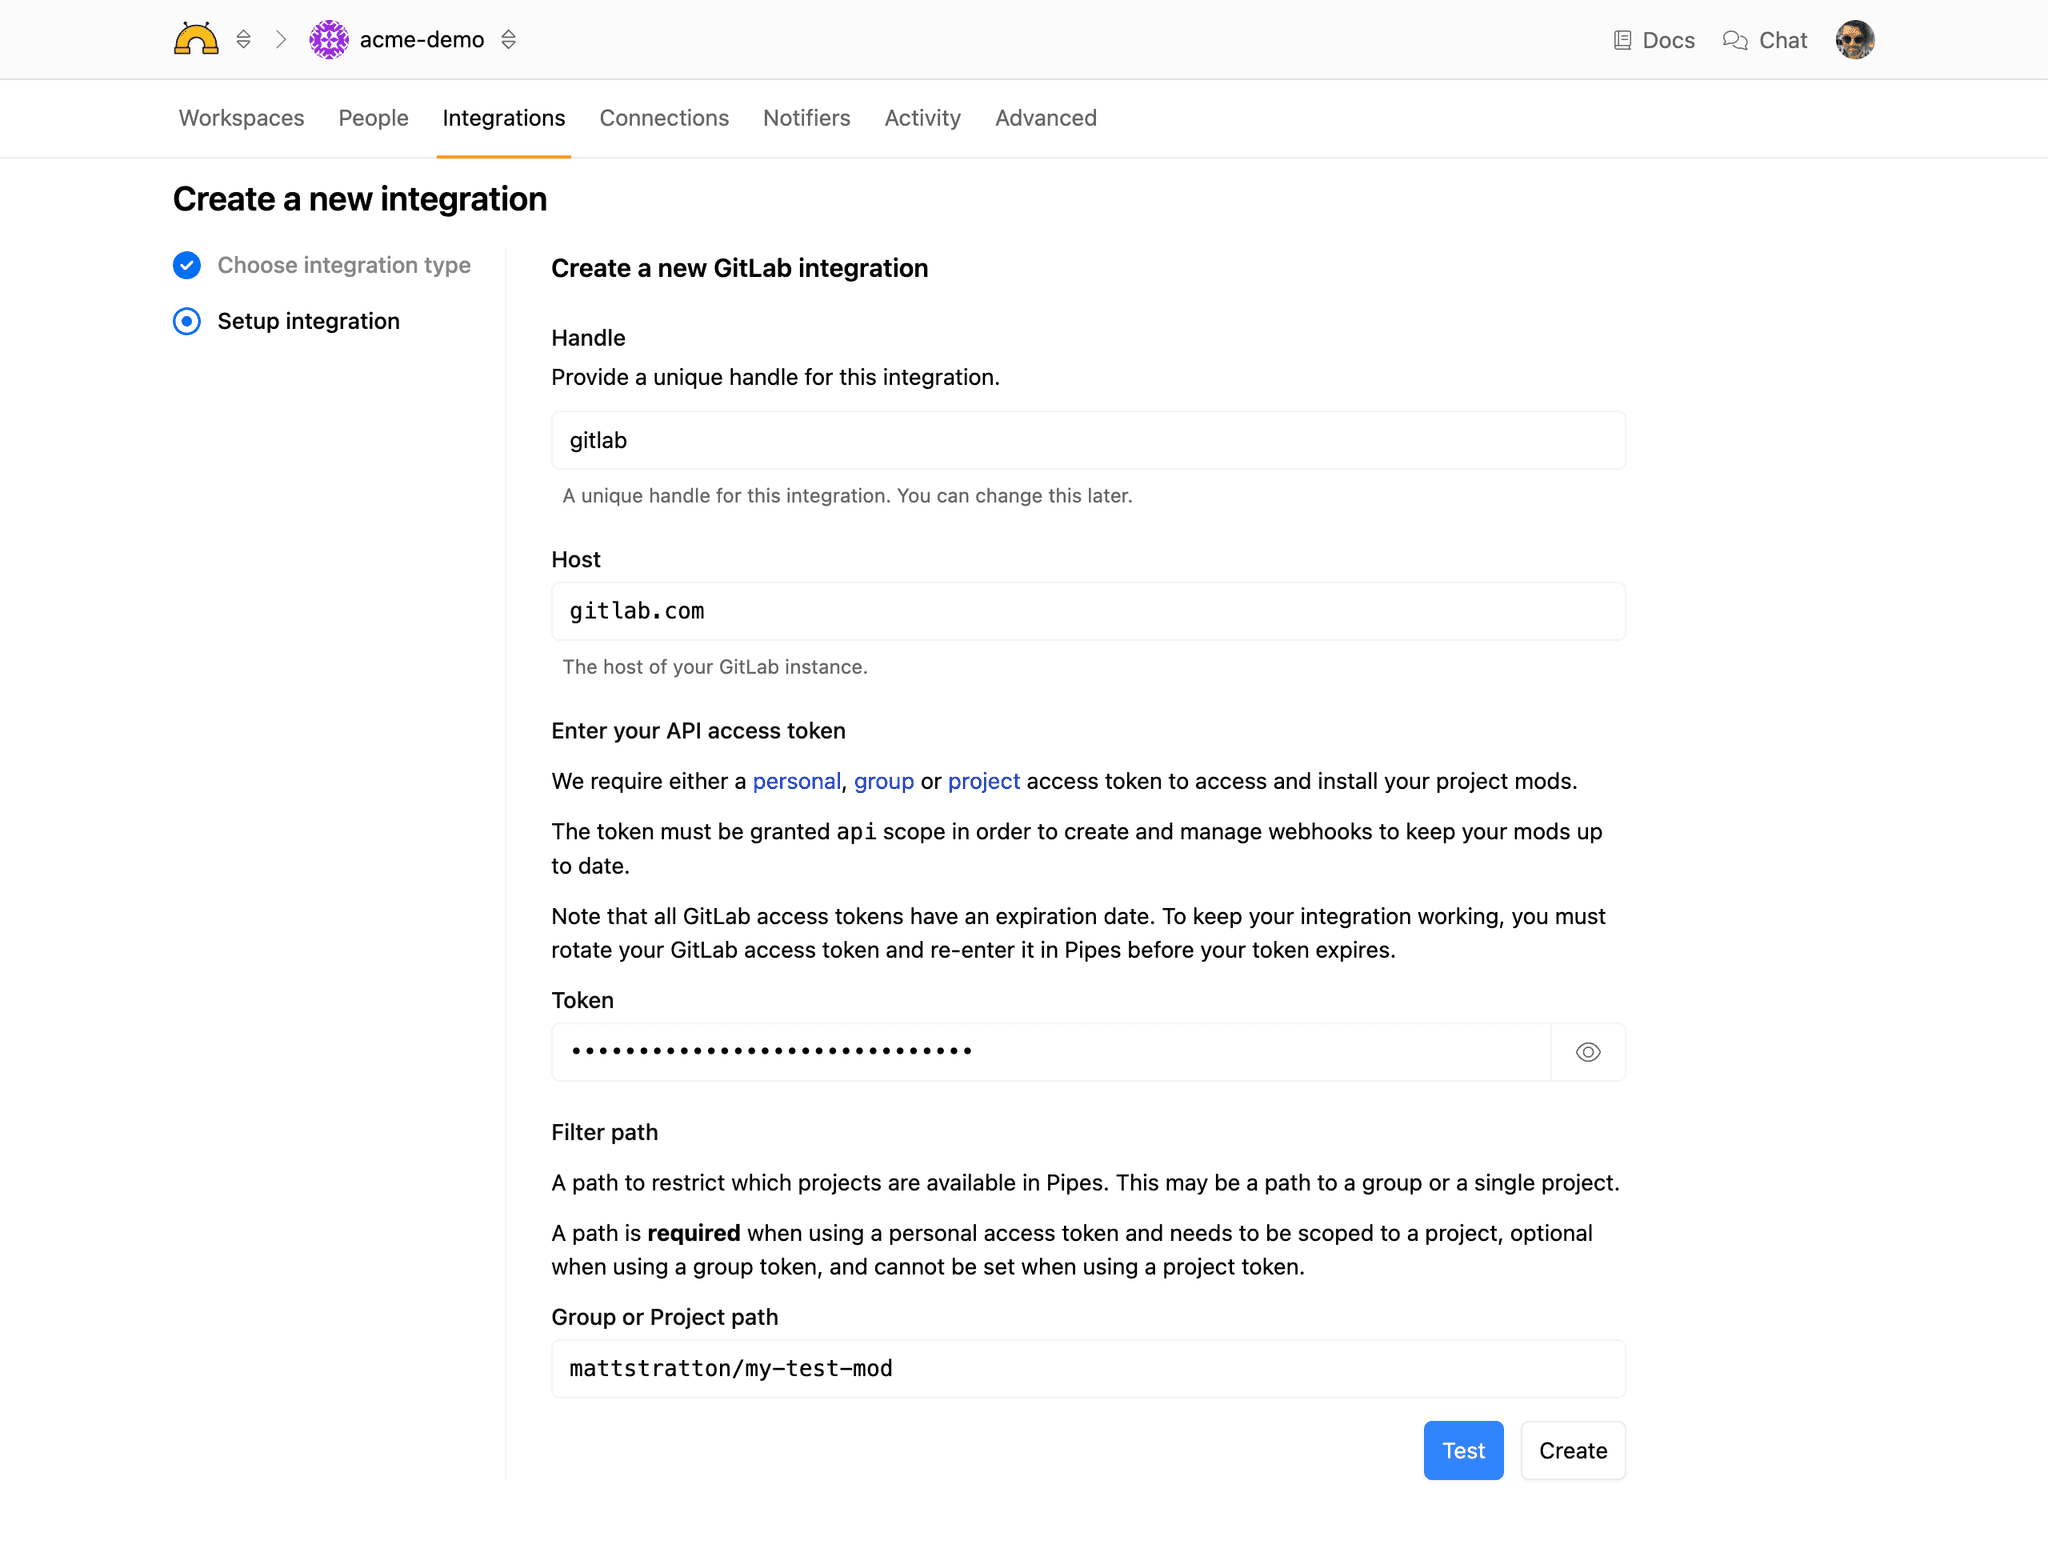Click the Setup integration step label

point(309,321)
